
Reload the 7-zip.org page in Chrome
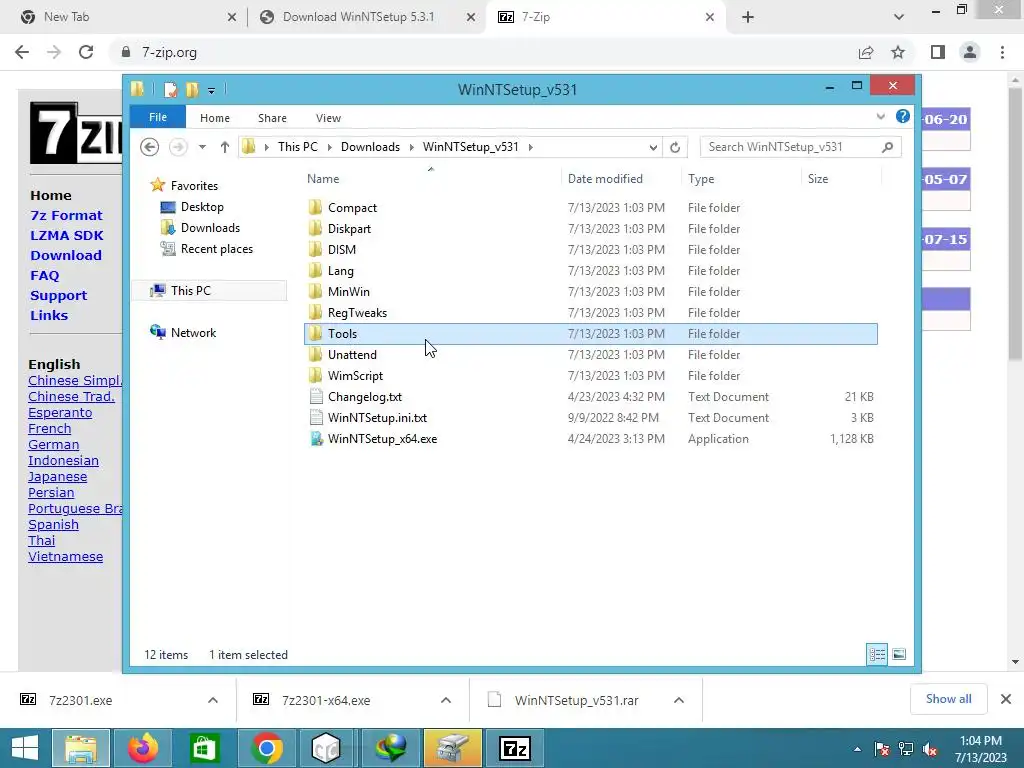[86, 52]
